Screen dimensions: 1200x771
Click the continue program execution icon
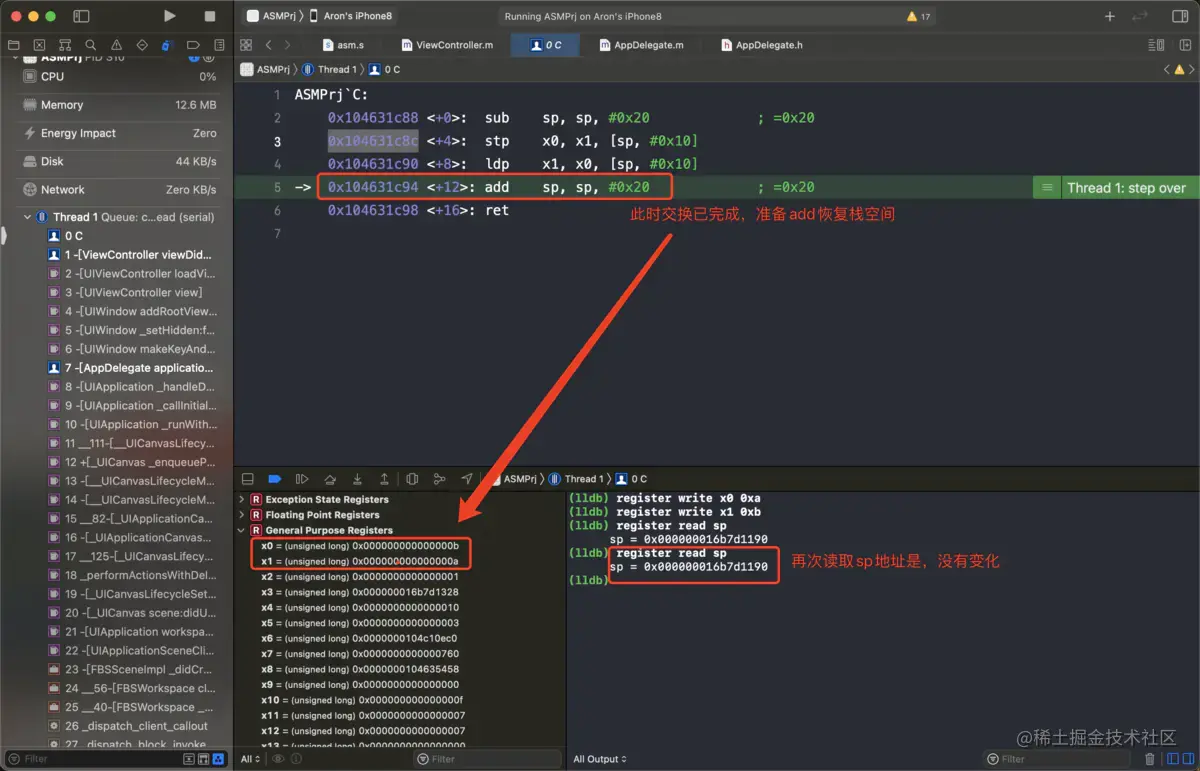click(x=302, y=479)
